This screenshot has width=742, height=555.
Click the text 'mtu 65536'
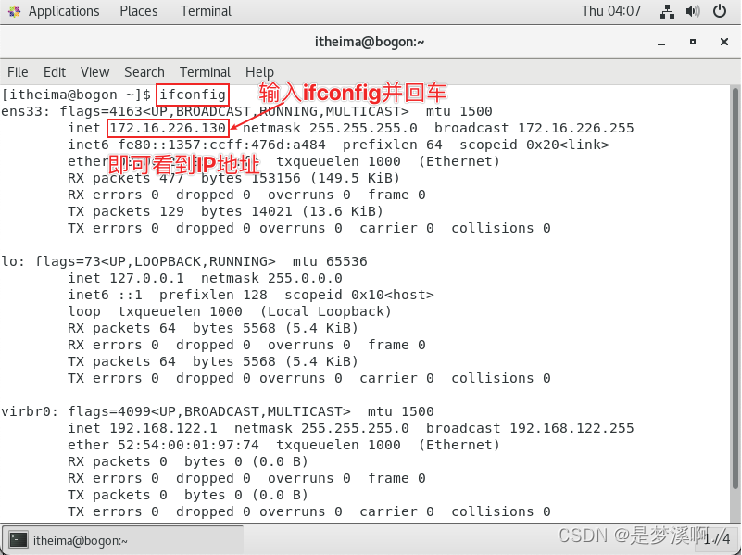tap(330, 261)
